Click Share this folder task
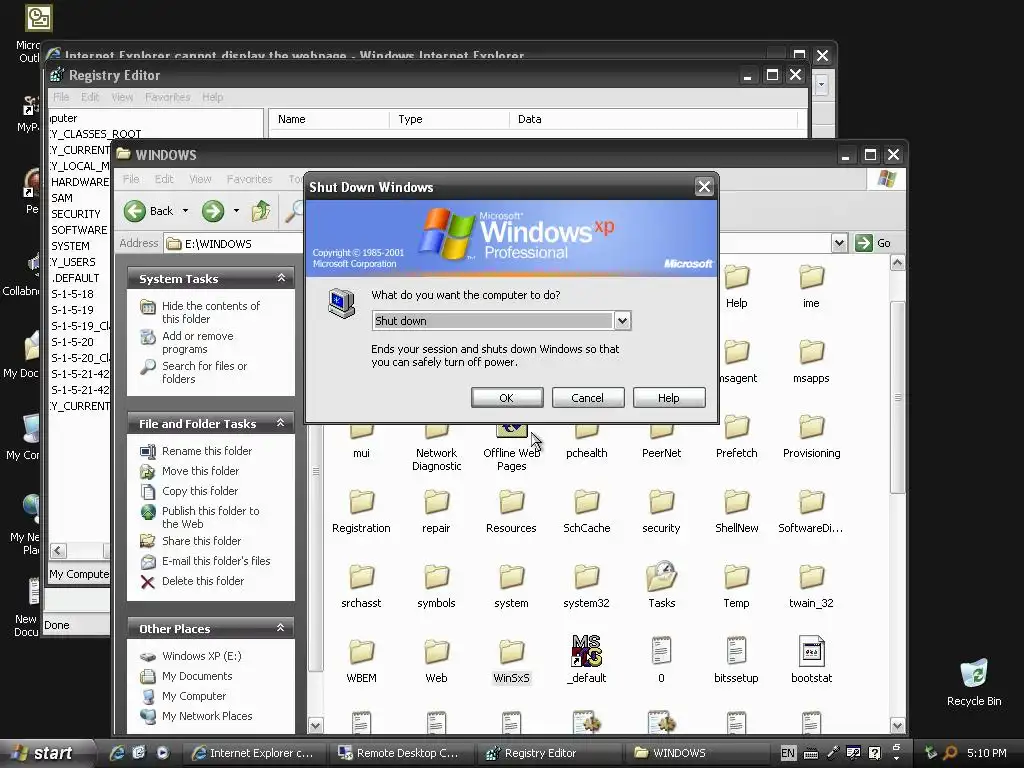Screen dimensions: 1024x768 201,541
